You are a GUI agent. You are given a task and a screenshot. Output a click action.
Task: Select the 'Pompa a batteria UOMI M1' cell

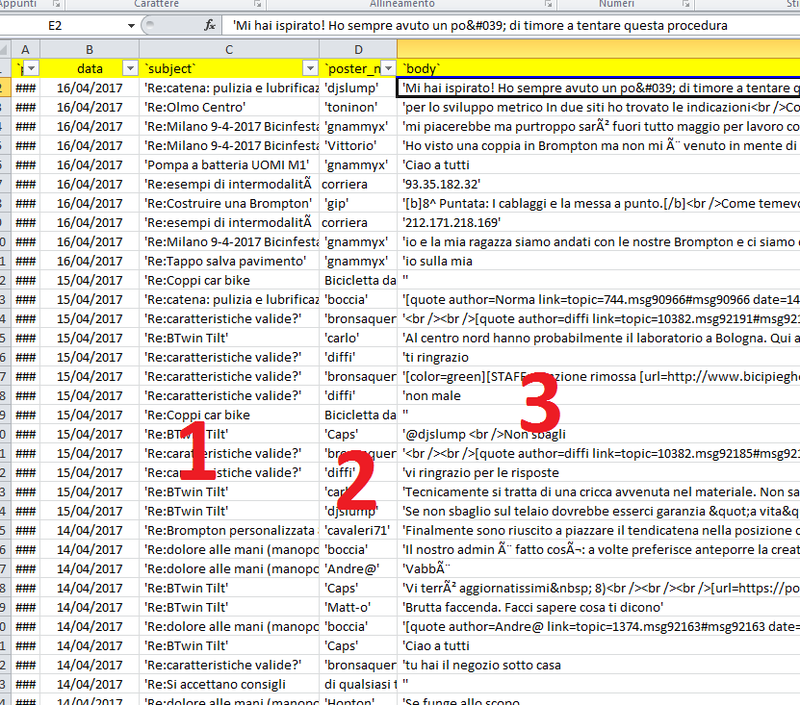pyautogui.click(x=229, y=165)
